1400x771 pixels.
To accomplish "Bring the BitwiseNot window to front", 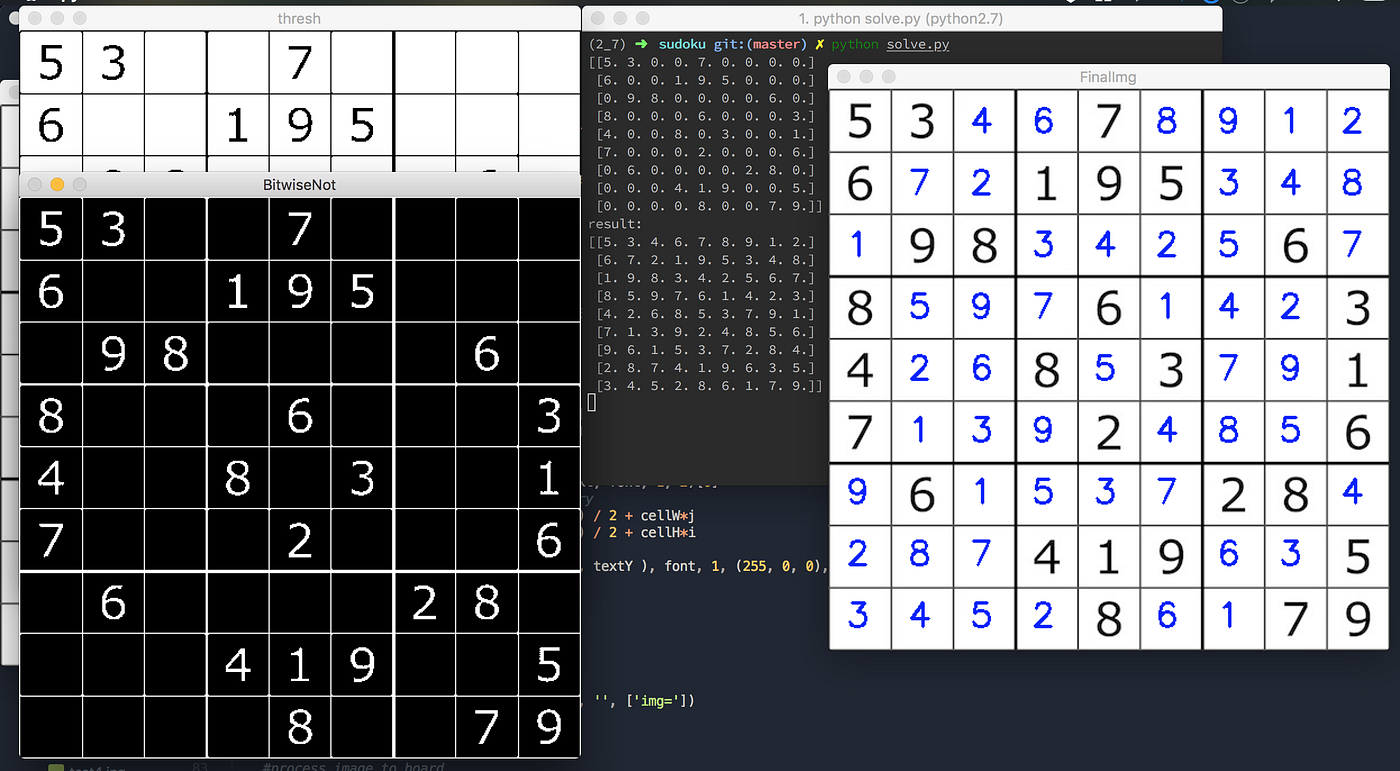I will 299,184.
